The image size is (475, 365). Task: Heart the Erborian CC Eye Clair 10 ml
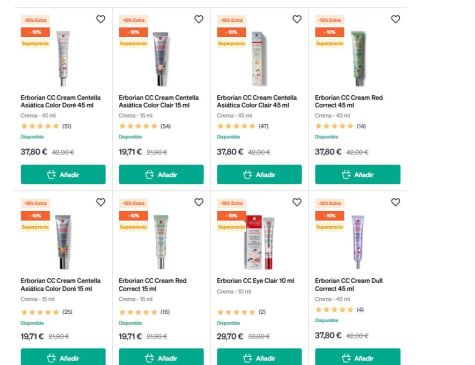297,202
